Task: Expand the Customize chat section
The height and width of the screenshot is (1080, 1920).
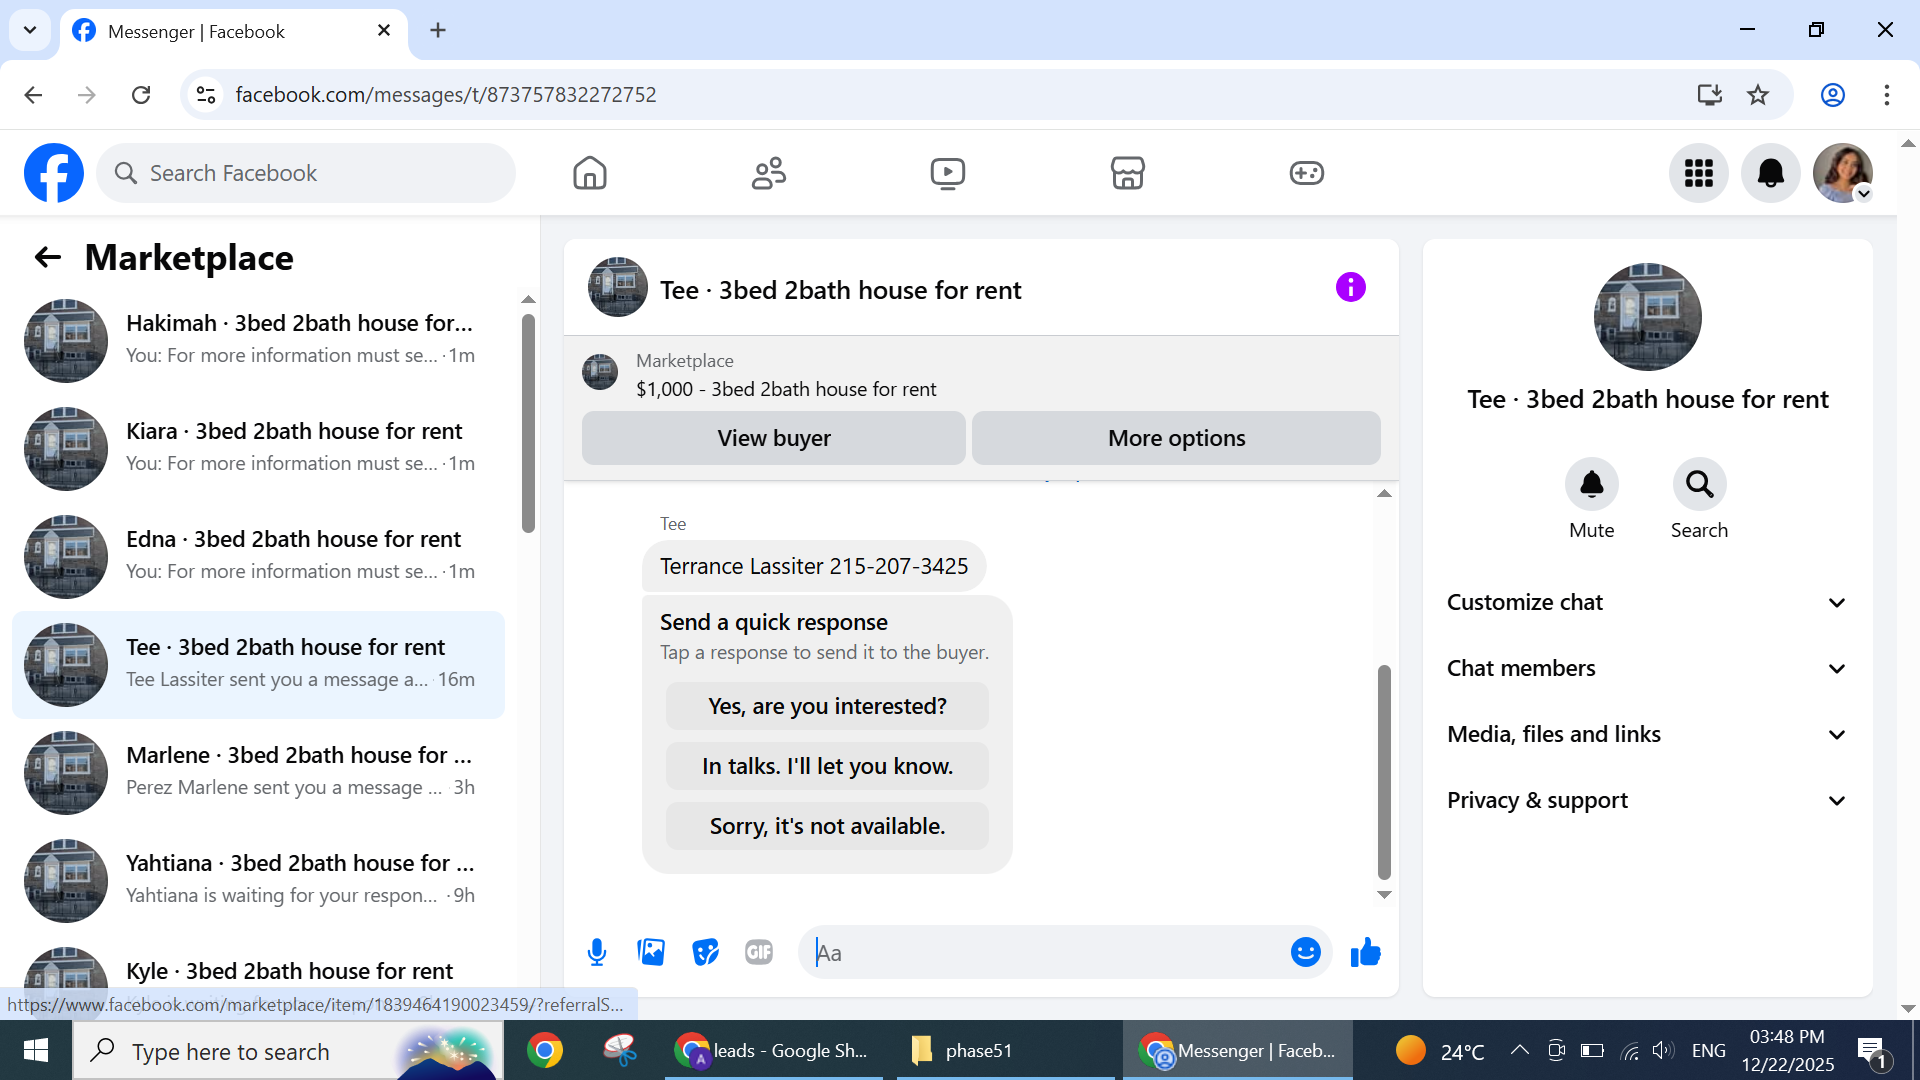Action: (1647, 602)
